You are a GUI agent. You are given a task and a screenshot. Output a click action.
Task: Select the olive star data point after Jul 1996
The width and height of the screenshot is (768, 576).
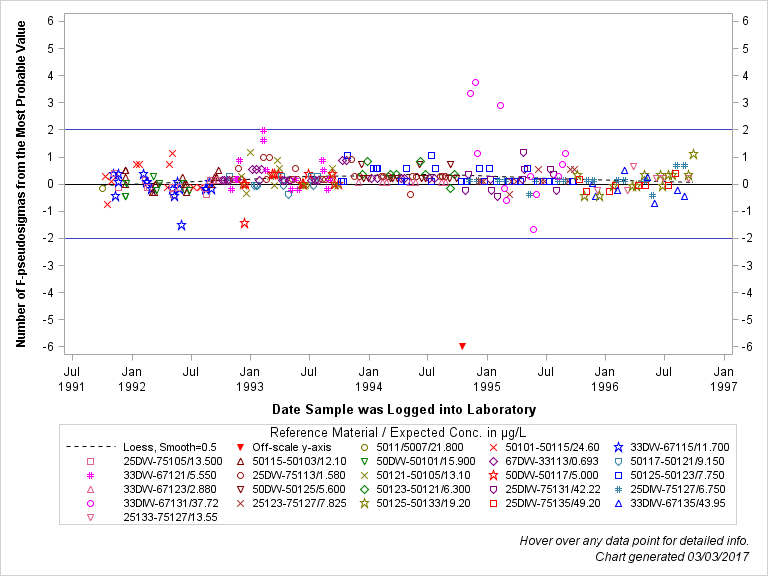click(693, 154)
